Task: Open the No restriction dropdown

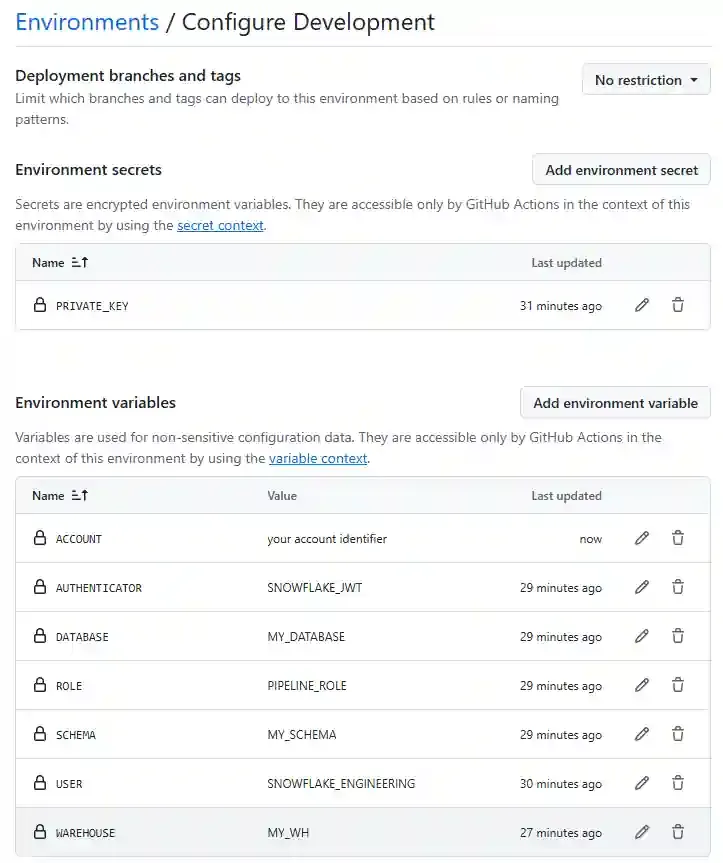Action: [646, 79]
